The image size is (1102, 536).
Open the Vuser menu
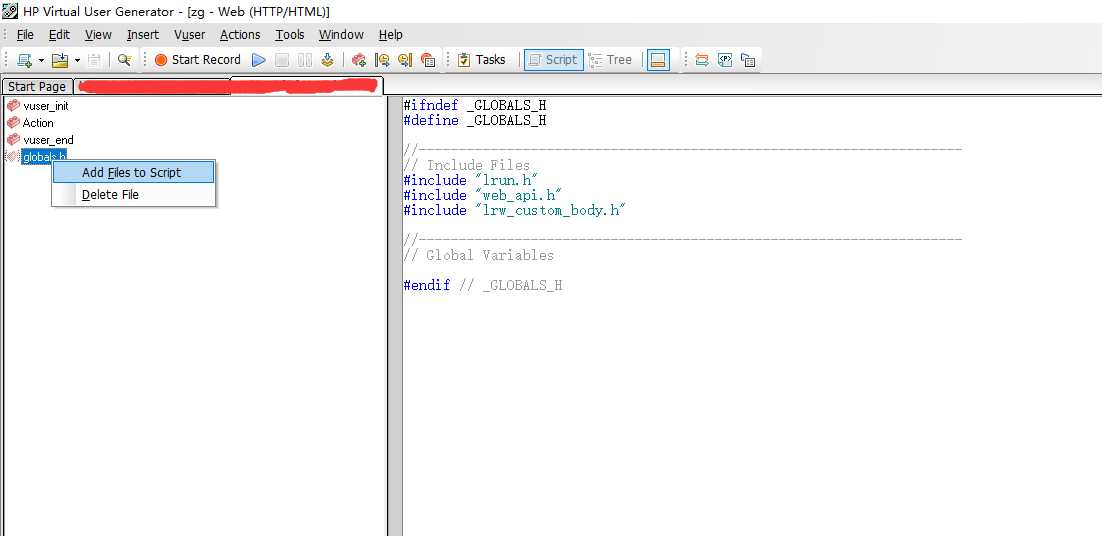(x=190, y=34)
